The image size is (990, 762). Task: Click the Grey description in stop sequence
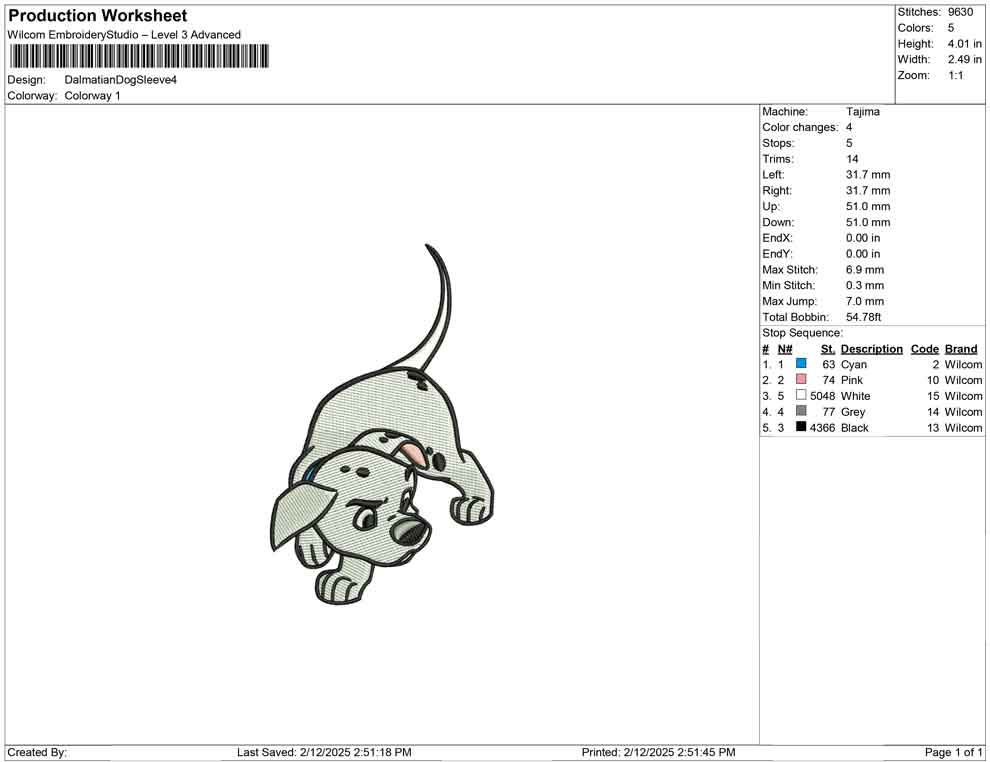853,412
